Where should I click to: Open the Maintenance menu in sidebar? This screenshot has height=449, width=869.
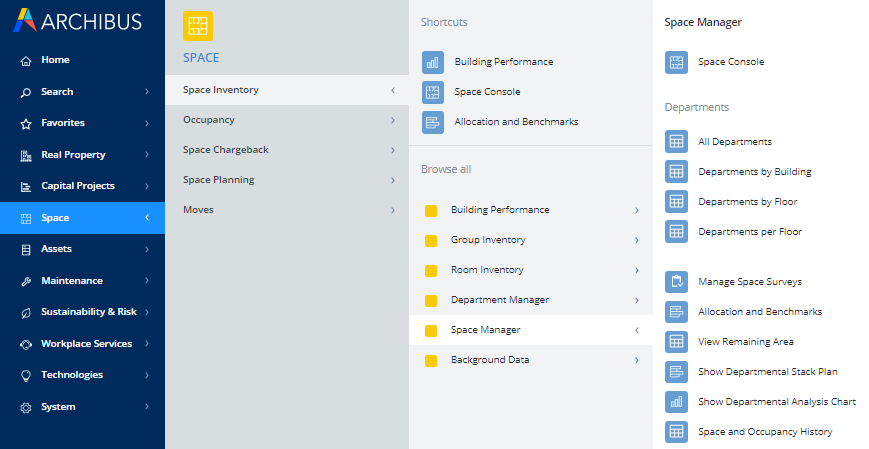tap(83, 281)
